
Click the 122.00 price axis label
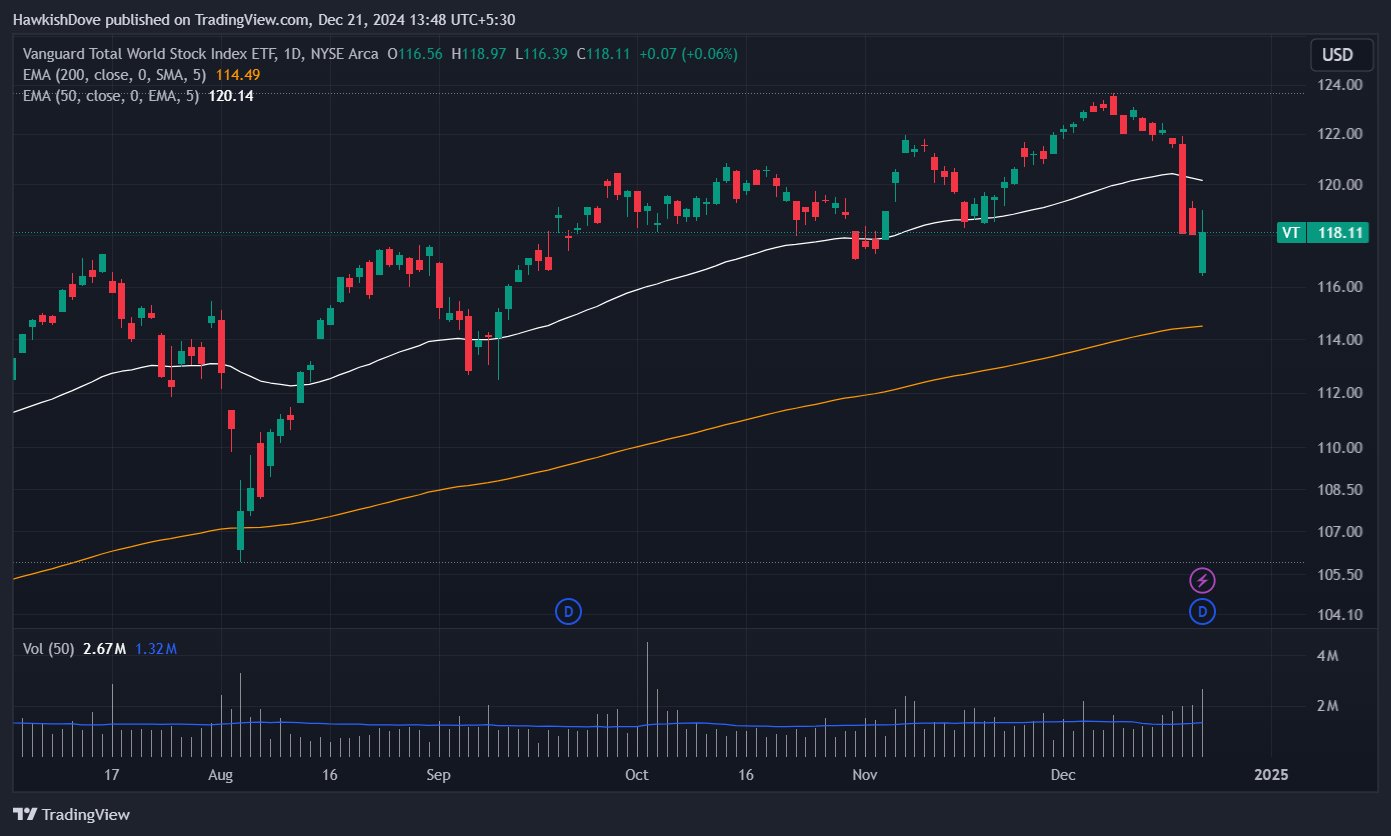1340,134
